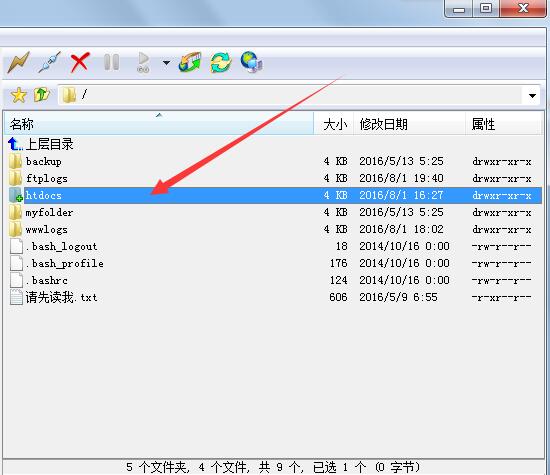This screenshot has width=550, height=475.
Task: Click the remote path input field
Action: [x=290, y=95]
